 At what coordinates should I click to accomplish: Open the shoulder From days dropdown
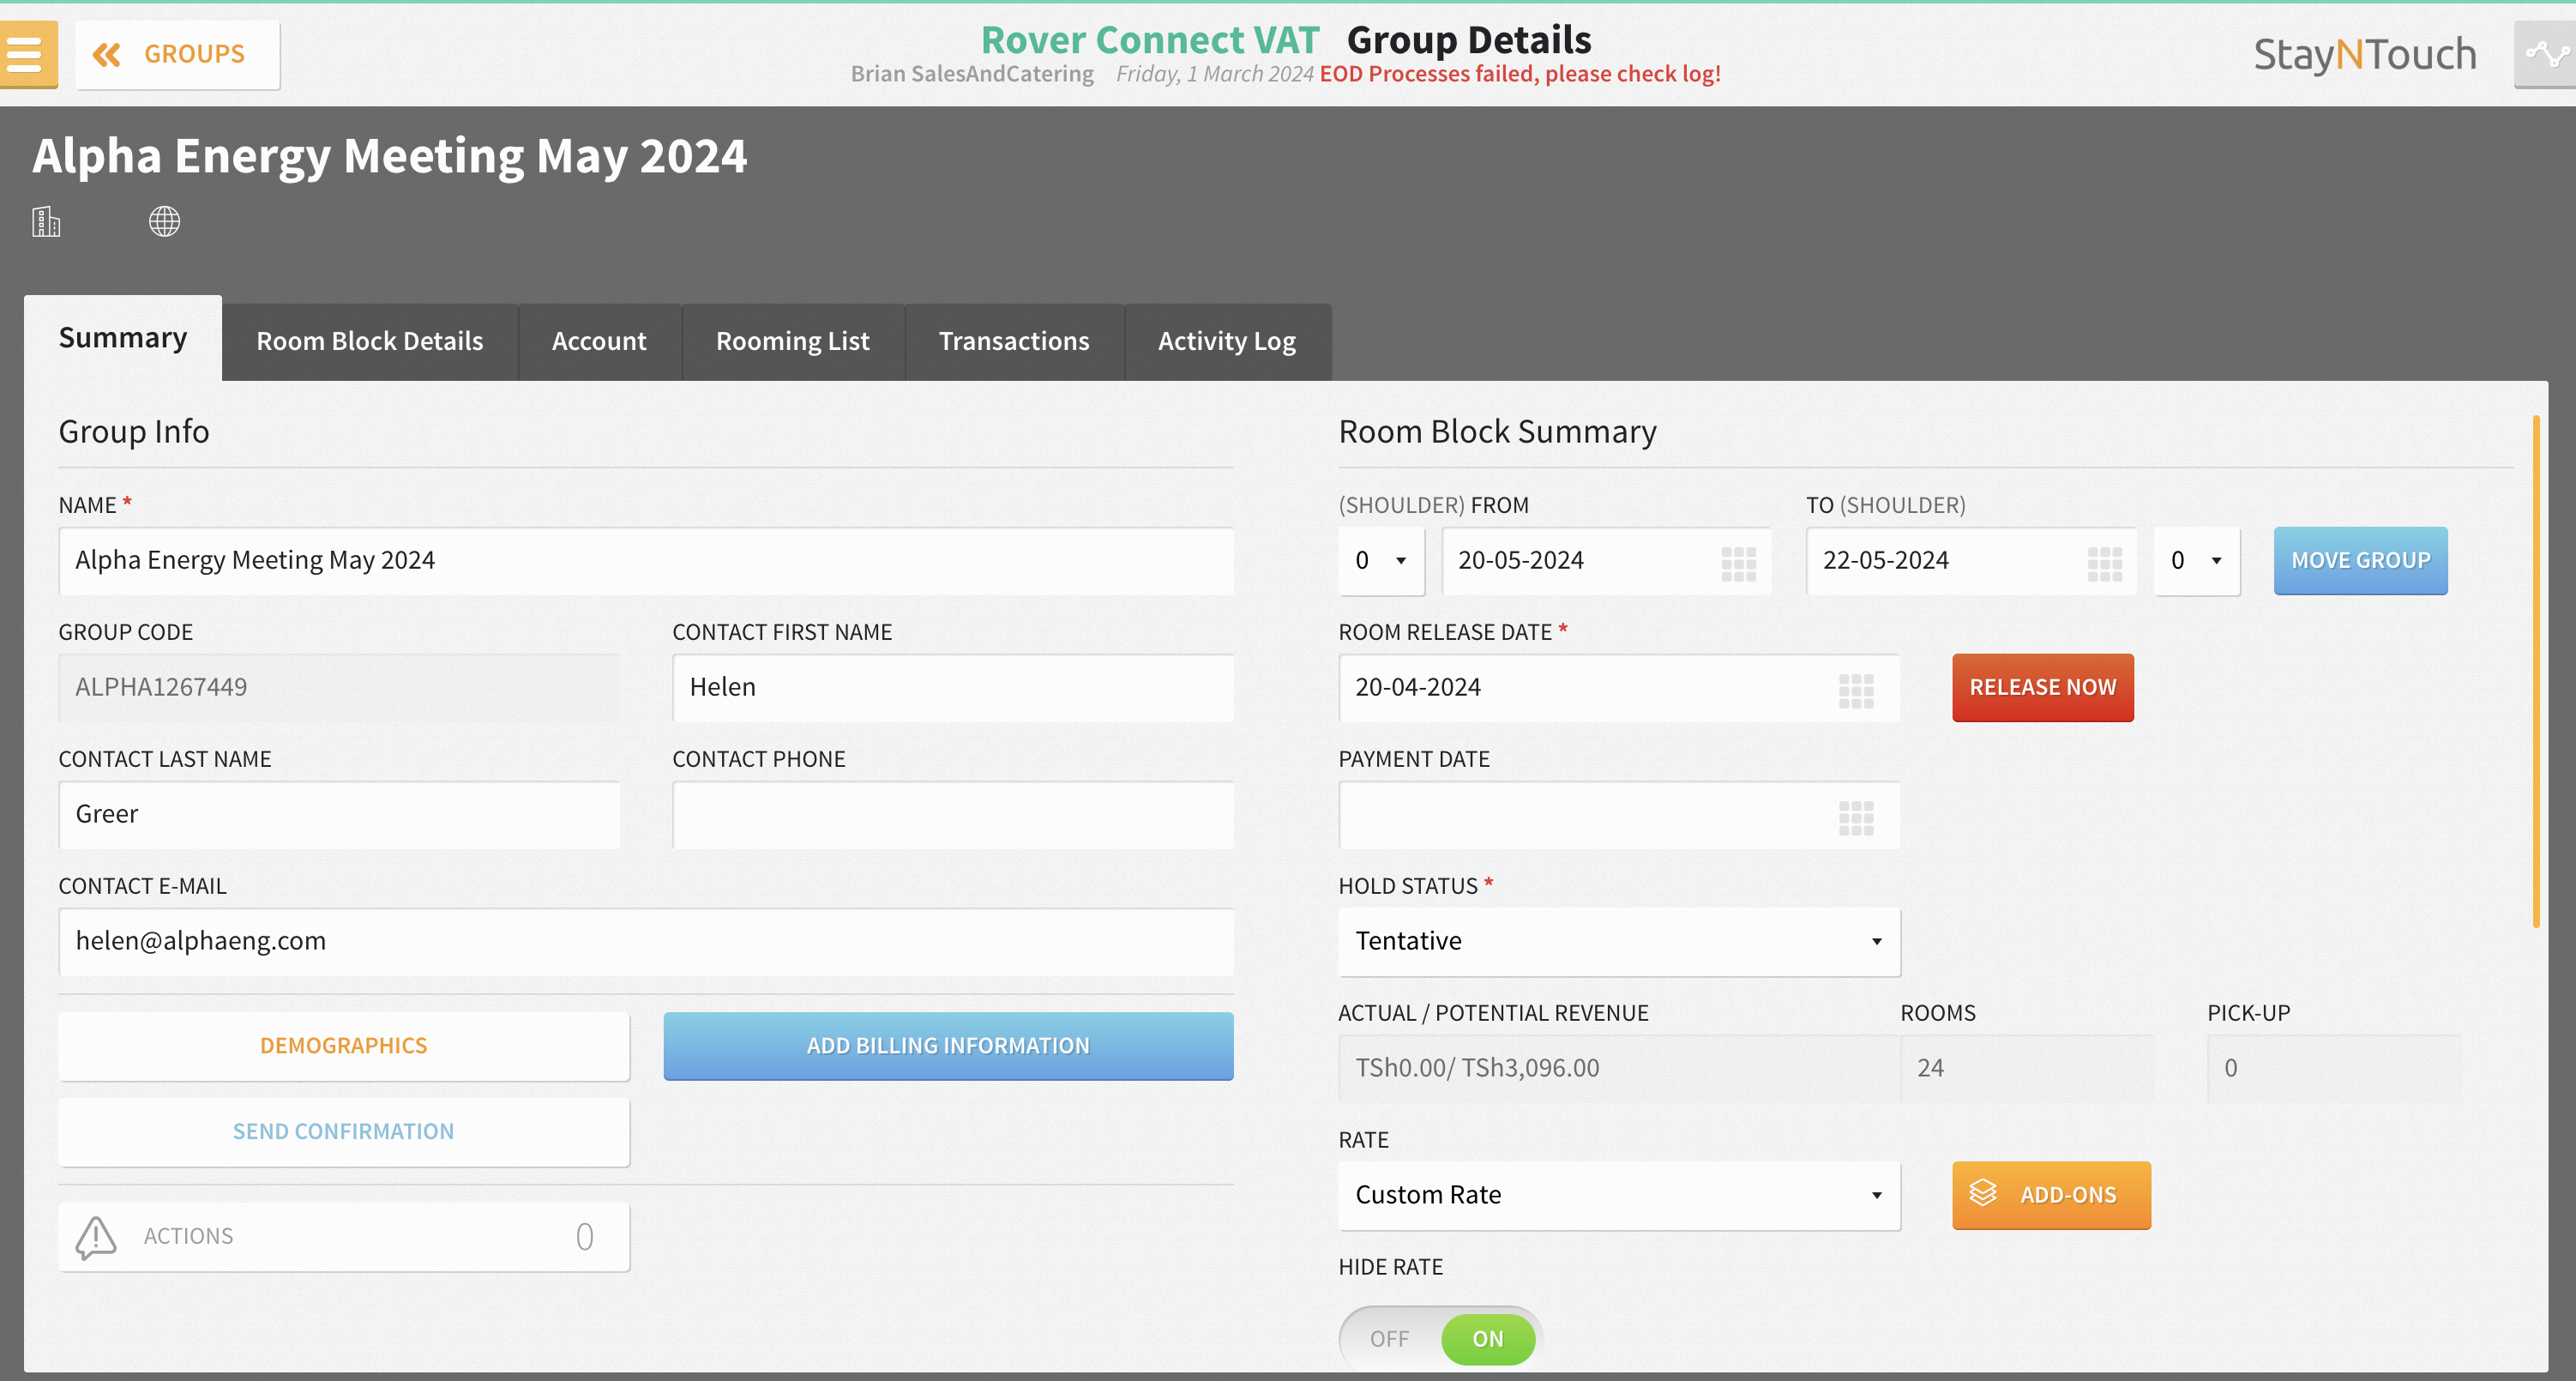click(1381, 561)
